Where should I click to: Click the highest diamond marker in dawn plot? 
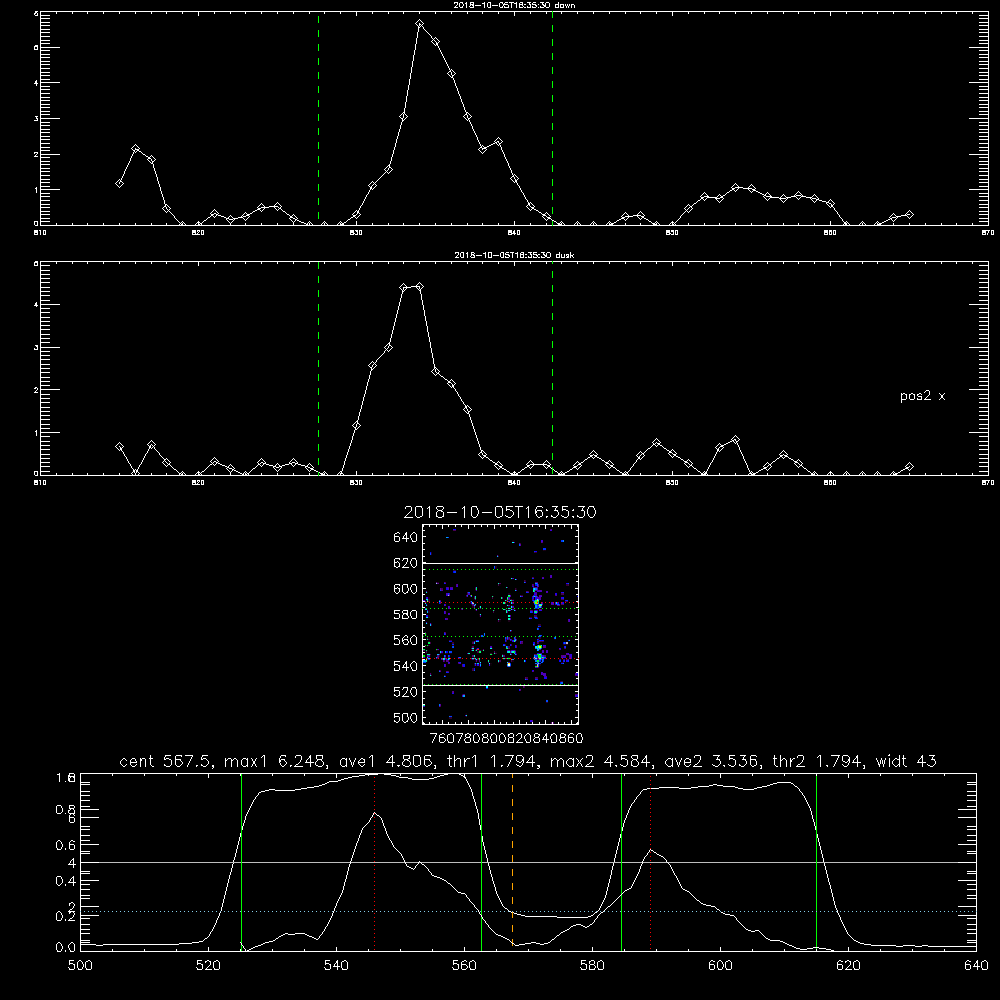click(420, 24)
